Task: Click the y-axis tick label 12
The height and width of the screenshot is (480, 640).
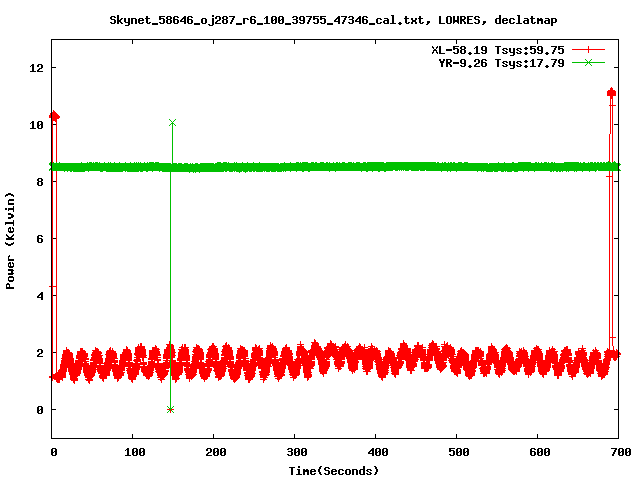Action: [x=36, y=68]
